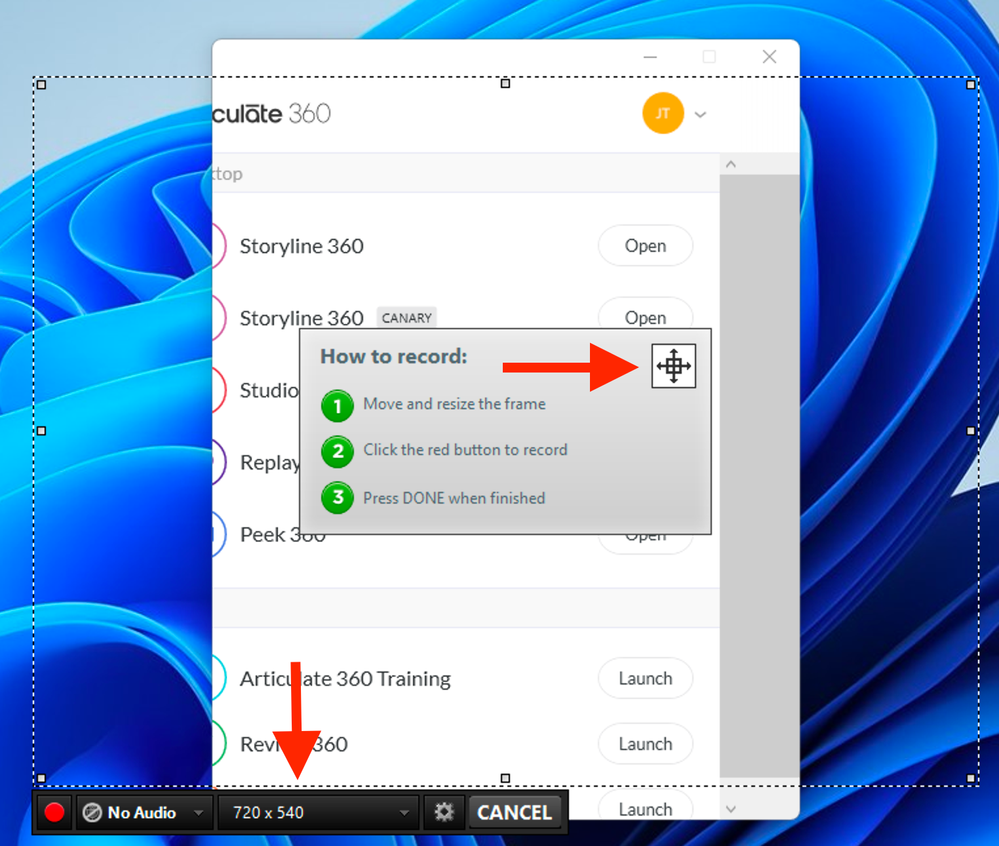
Task: Click the left-middle frame resize handle
Action: (41, 431)
